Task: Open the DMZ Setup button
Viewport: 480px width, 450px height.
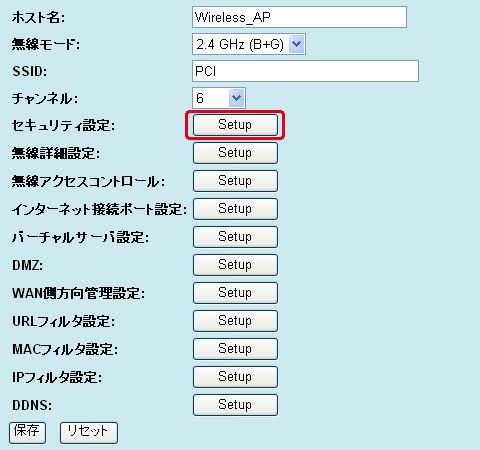Action: (235, 265)
